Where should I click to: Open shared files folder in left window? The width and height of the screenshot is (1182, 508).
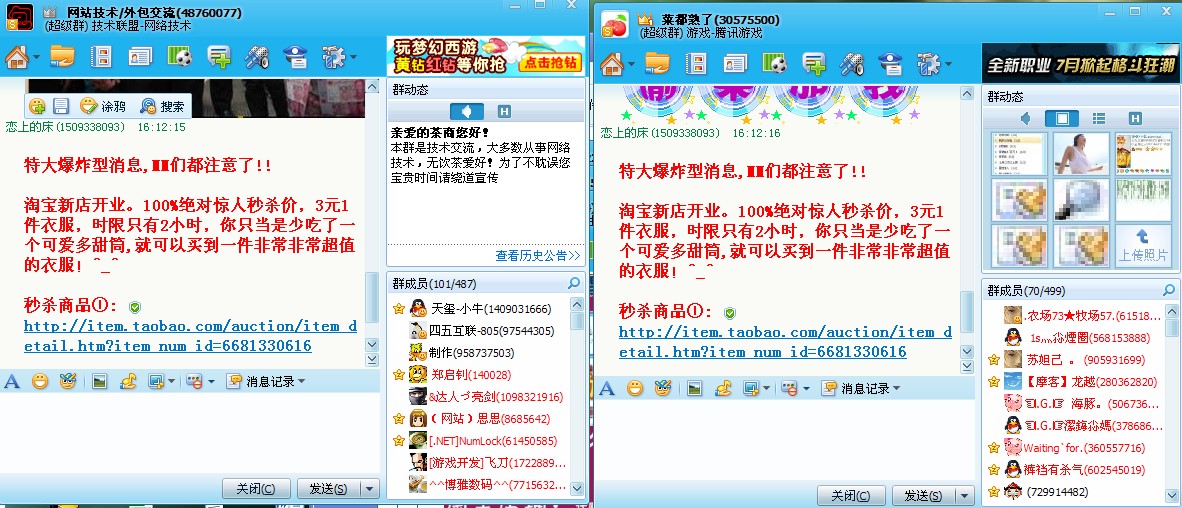pyautogui.click(x=63, y=57)
